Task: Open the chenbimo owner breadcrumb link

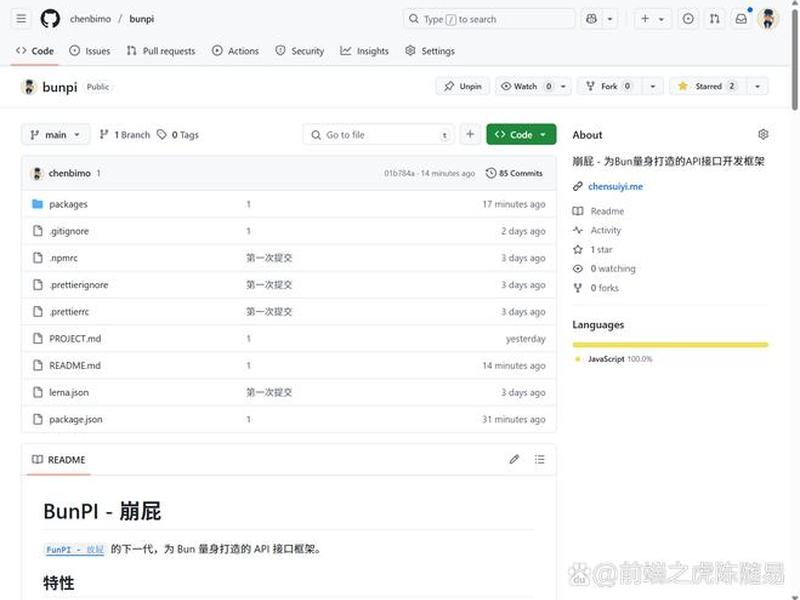Action: [90, 19]
